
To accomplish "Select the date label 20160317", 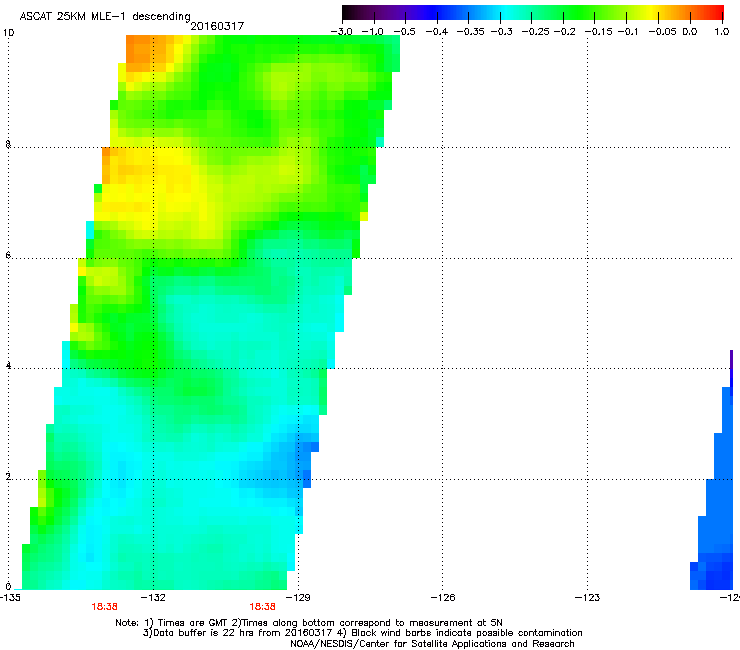I will 217,26.
